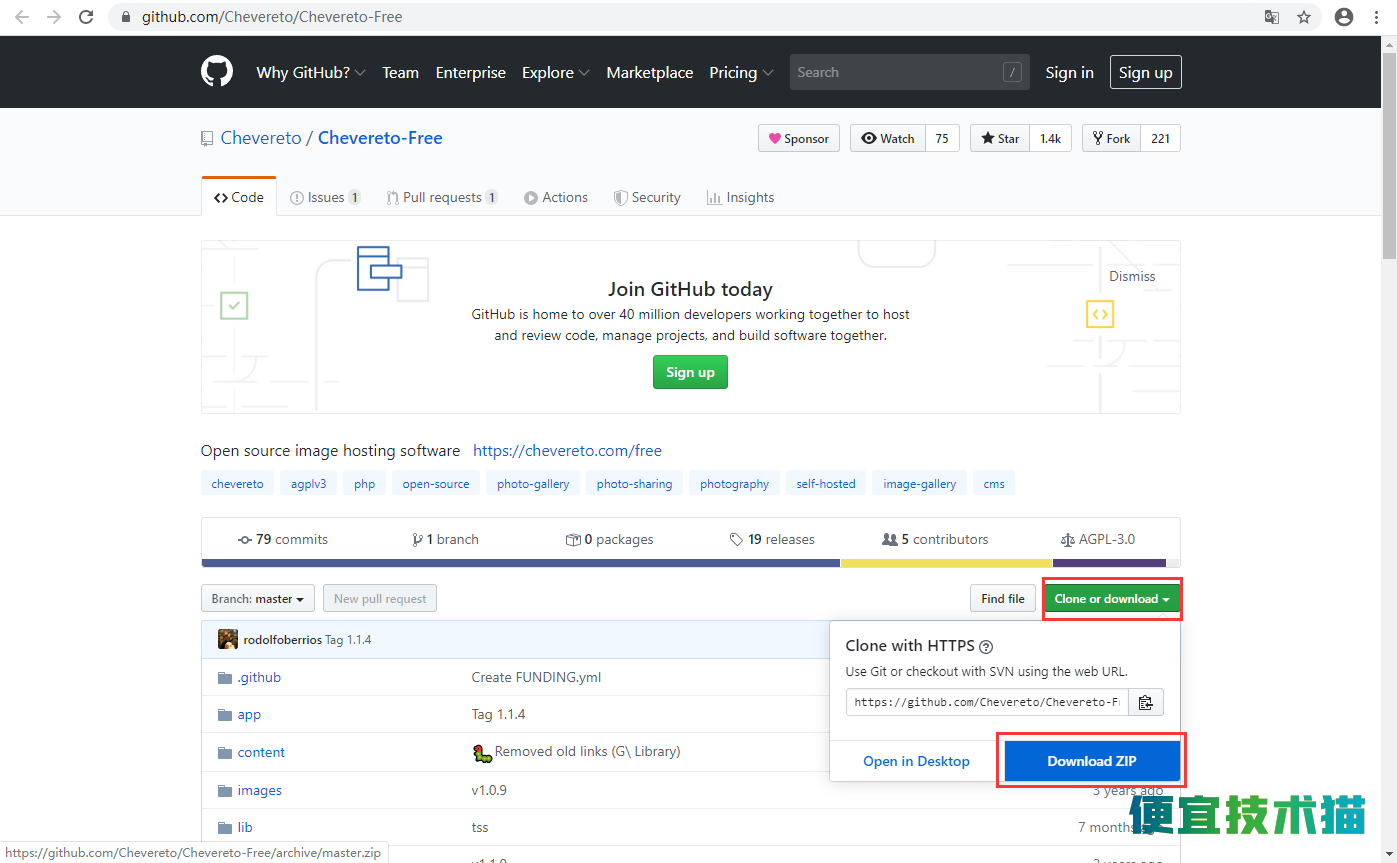View the 79 commits
This screenshot has width=1397, height=863.
pos(283,539)
